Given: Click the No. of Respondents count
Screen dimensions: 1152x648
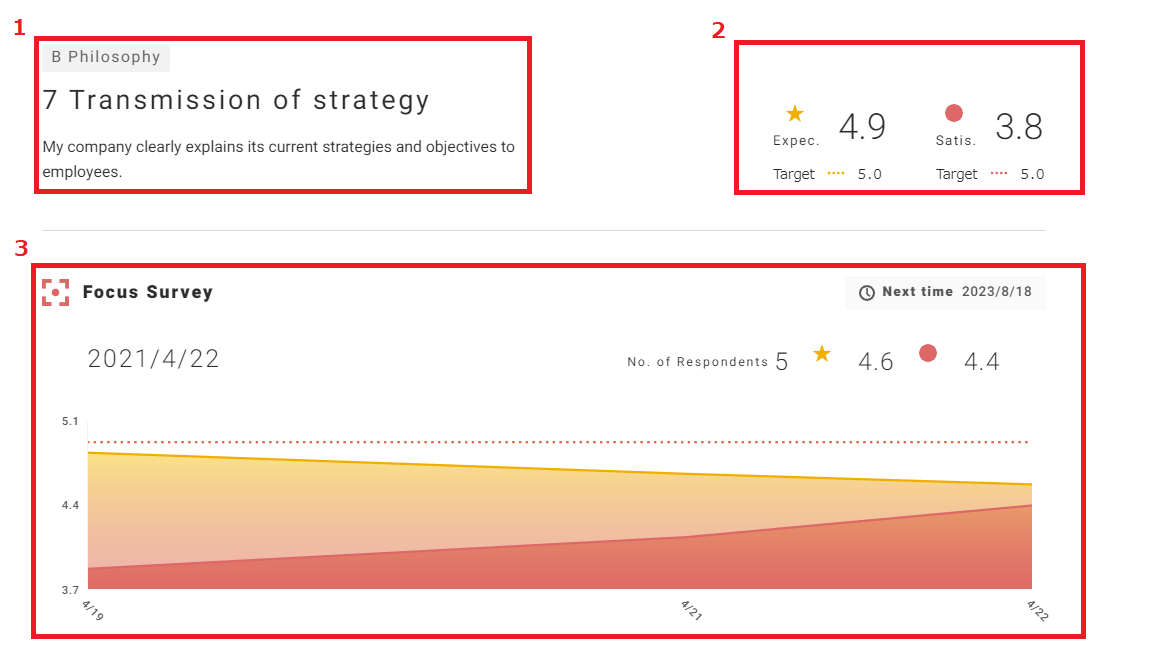Looking at the screenshot, I should (781, 362).
